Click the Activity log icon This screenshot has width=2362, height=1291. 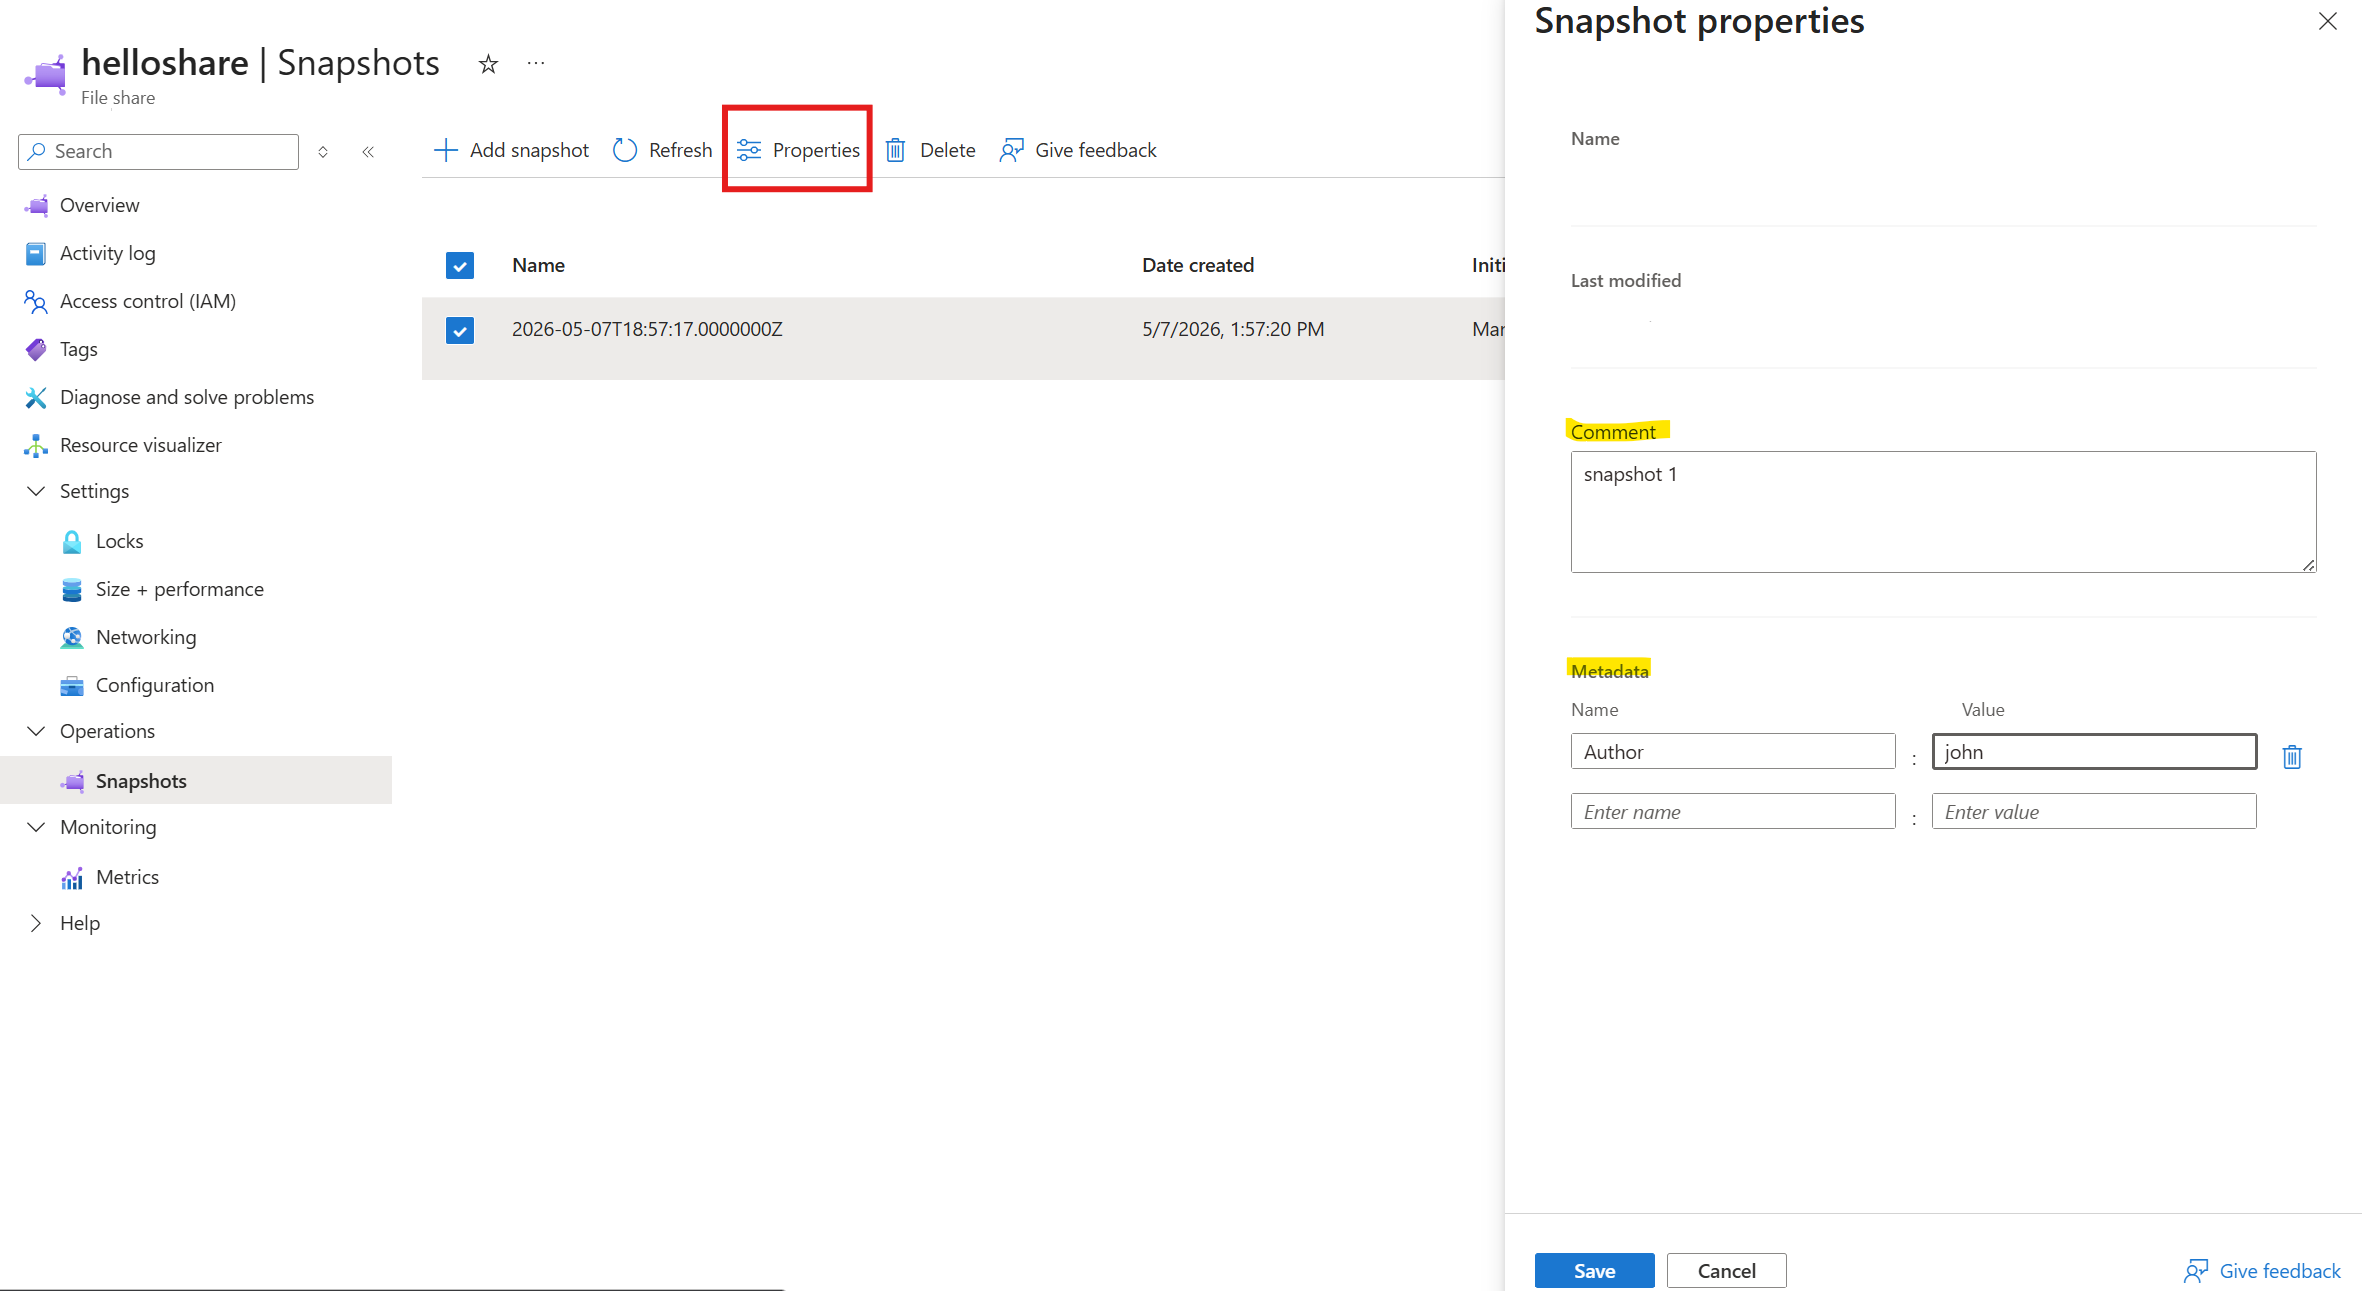coord(36,253)
